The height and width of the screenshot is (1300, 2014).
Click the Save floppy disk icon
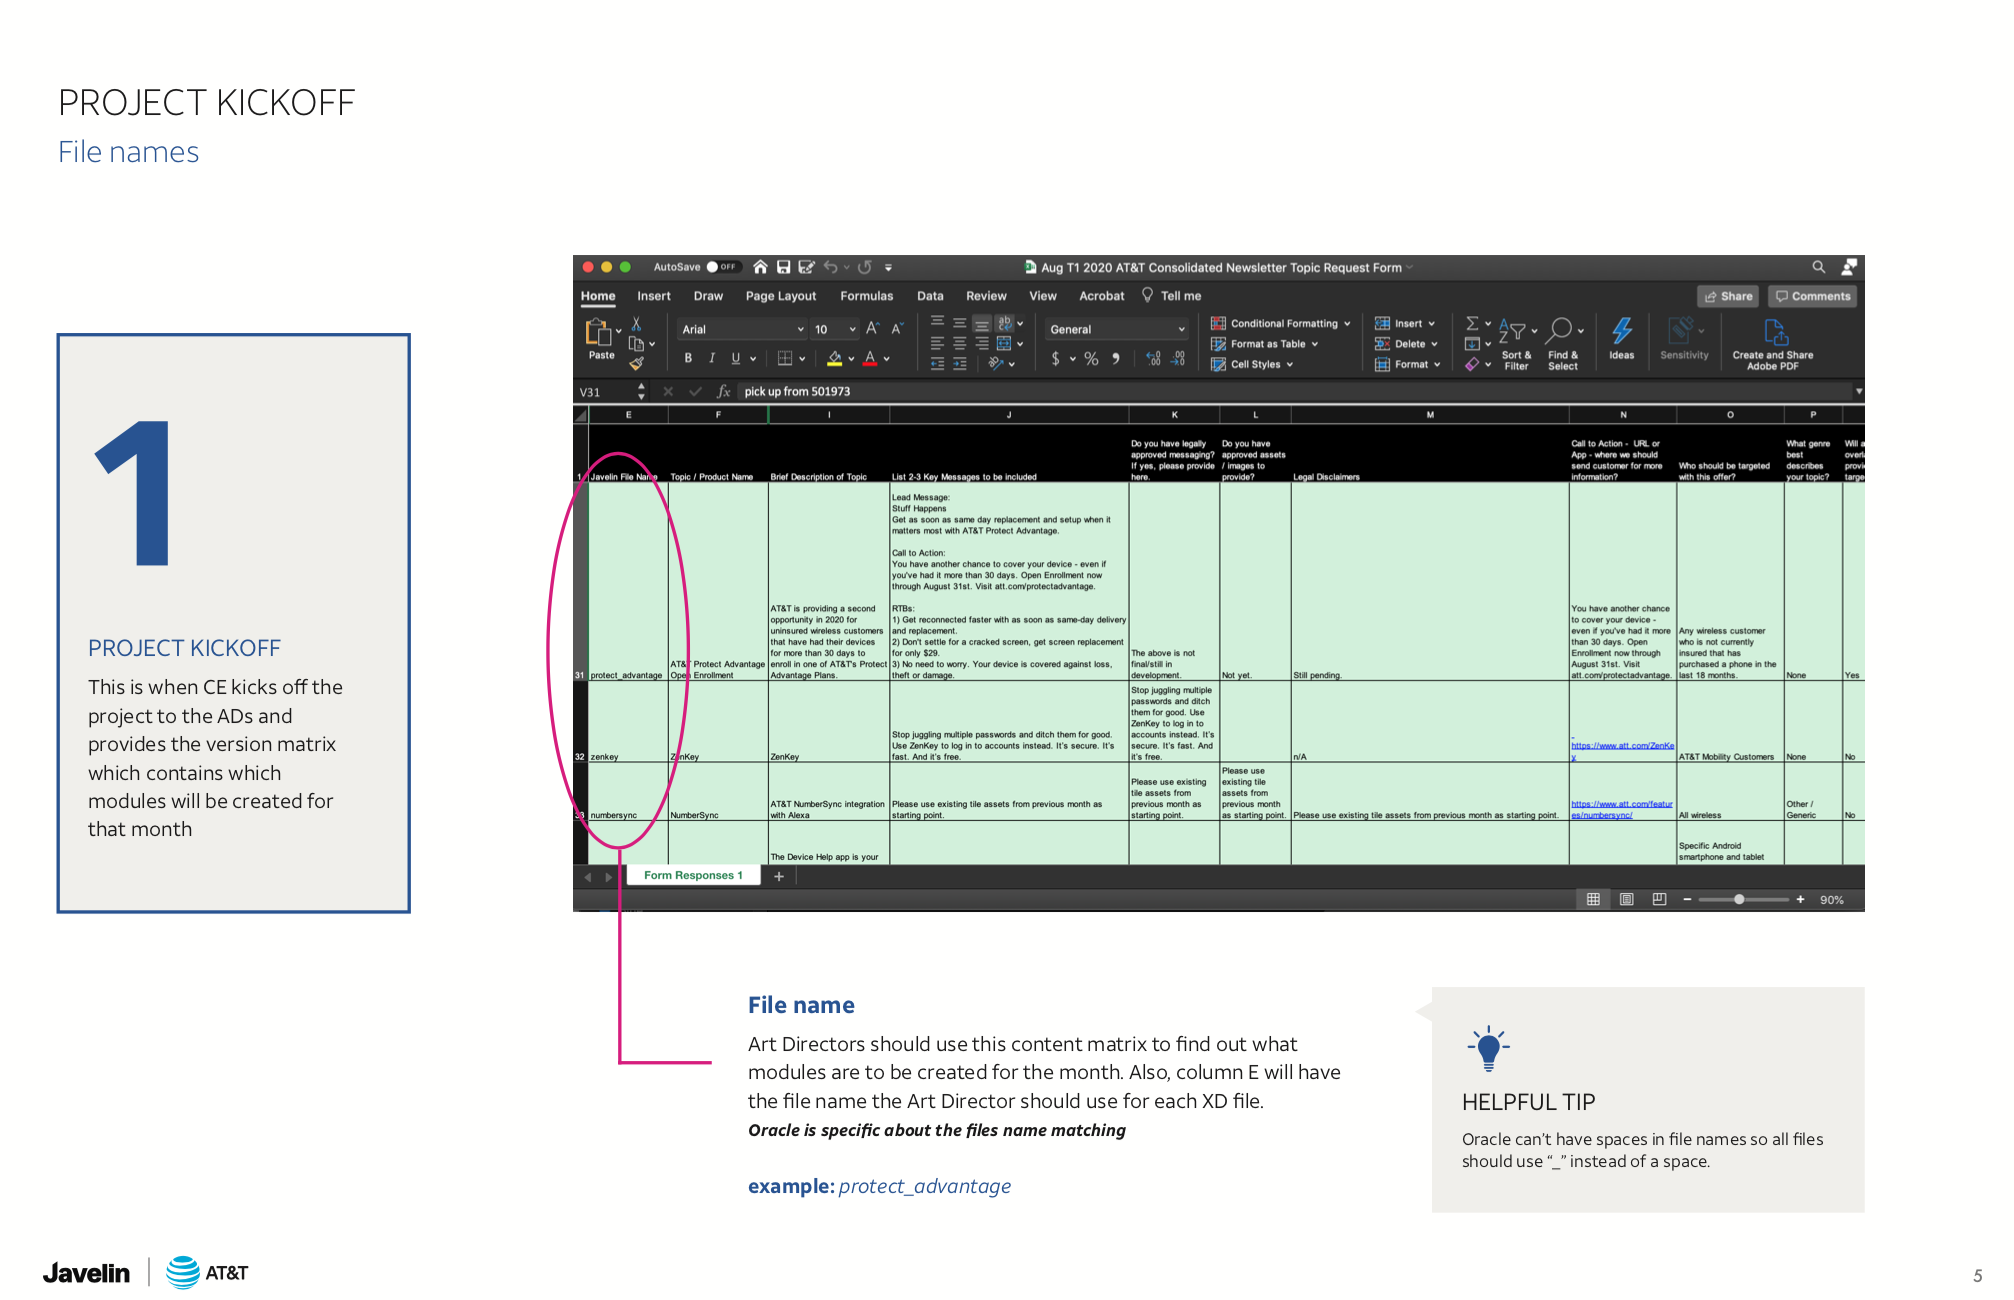pyautogui.click(x=783, y=267)
